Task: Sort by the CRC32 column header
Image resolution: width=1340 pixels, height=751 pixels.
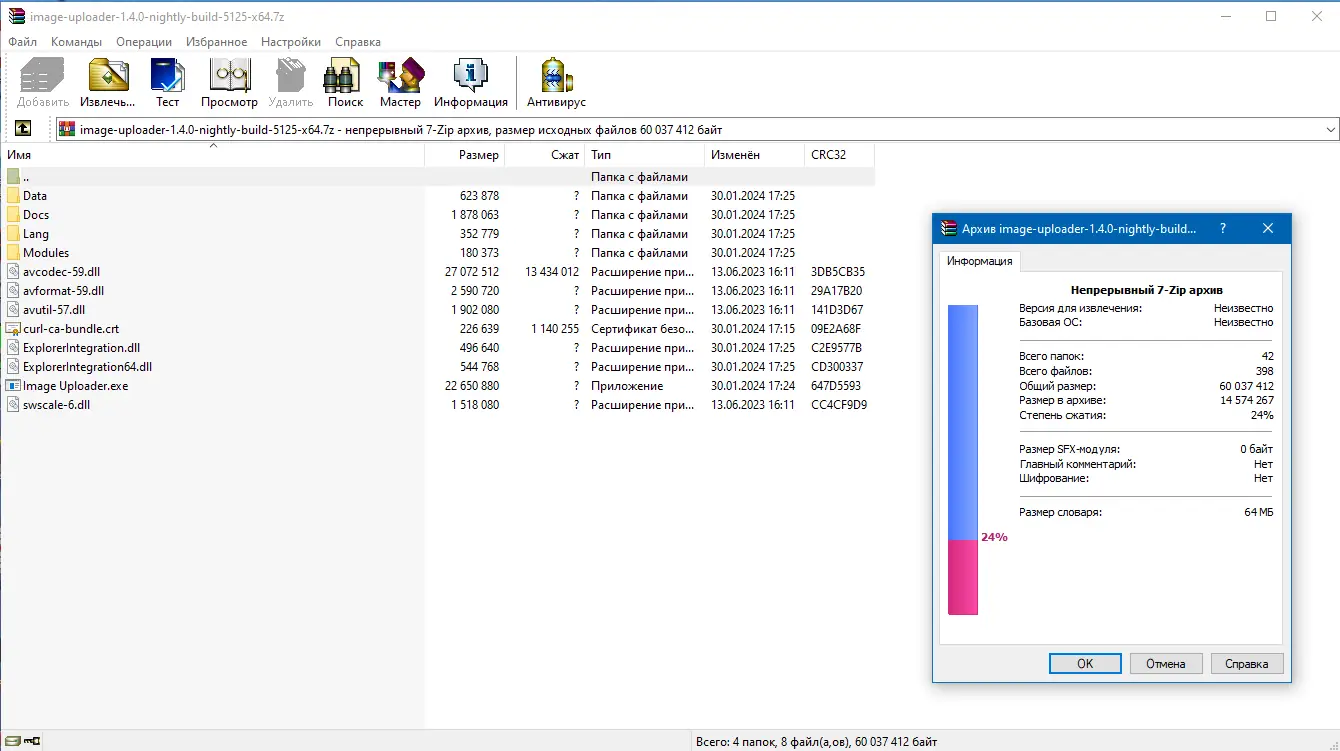Action: (840, 155)
